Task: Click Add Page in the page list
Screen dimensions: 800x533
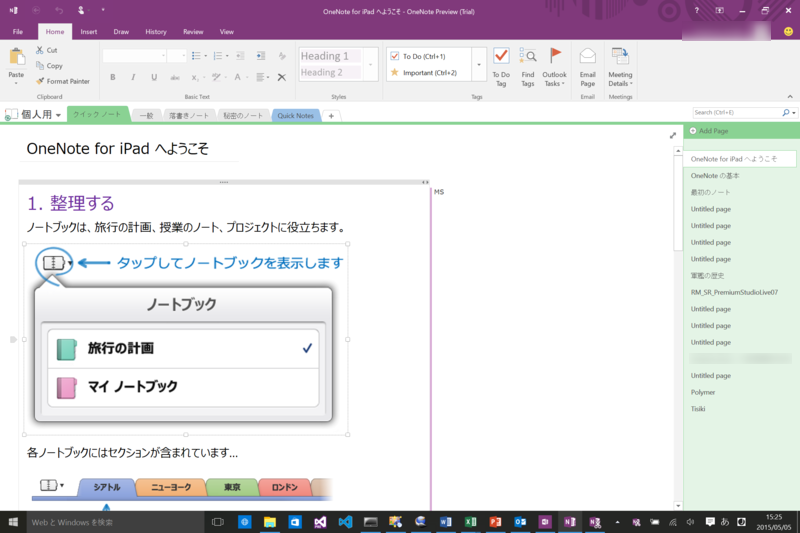Action: [x=709, y=131]
